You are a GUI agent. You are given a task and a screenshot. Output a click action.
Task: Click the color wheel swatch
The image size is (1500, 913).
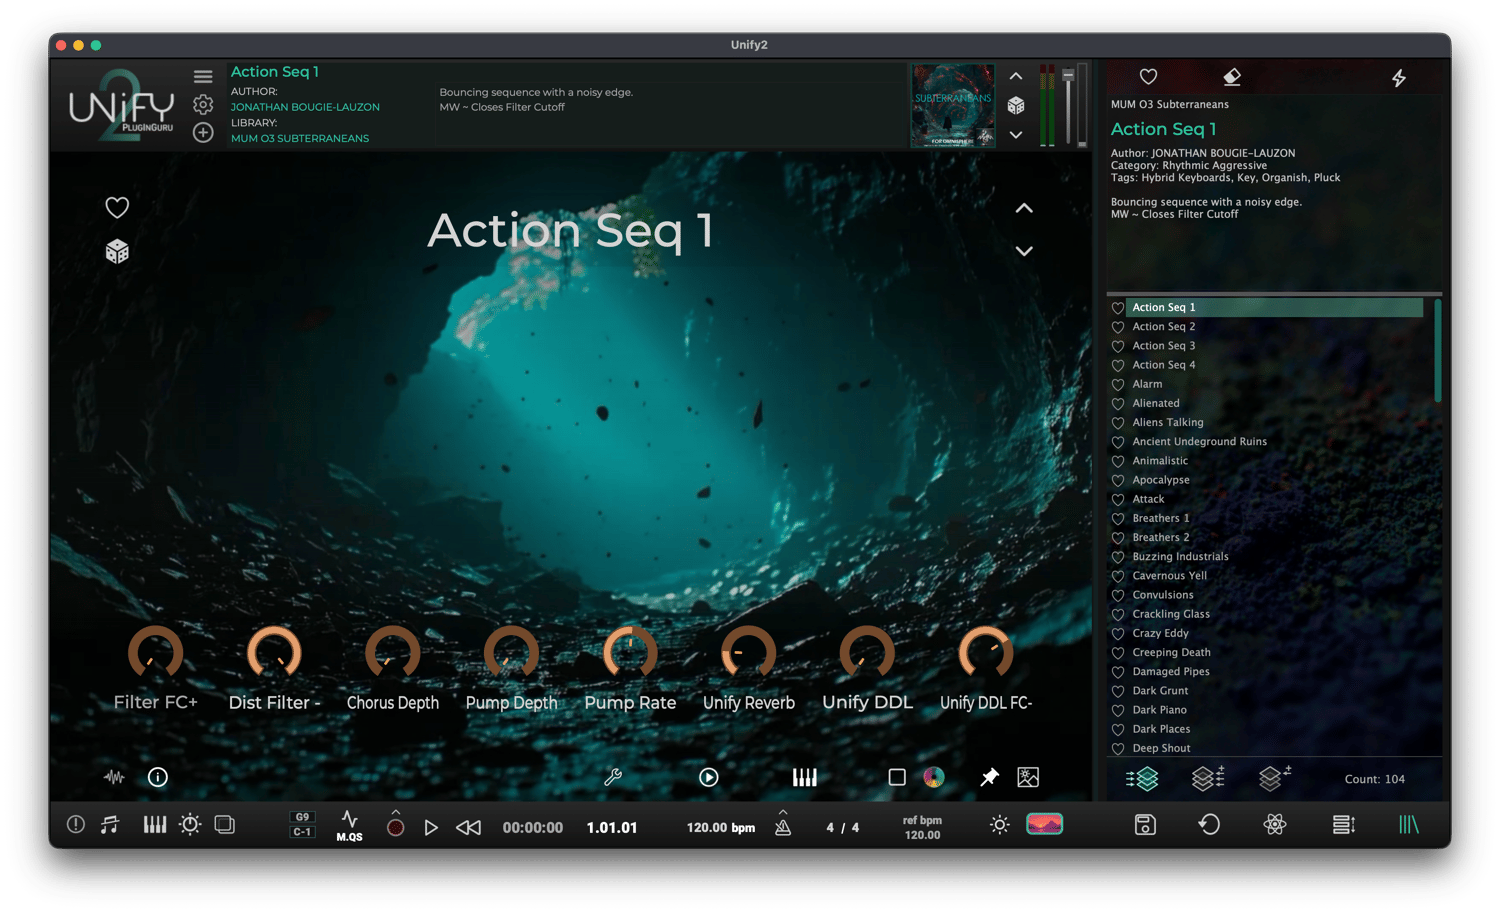pos(934,777)
